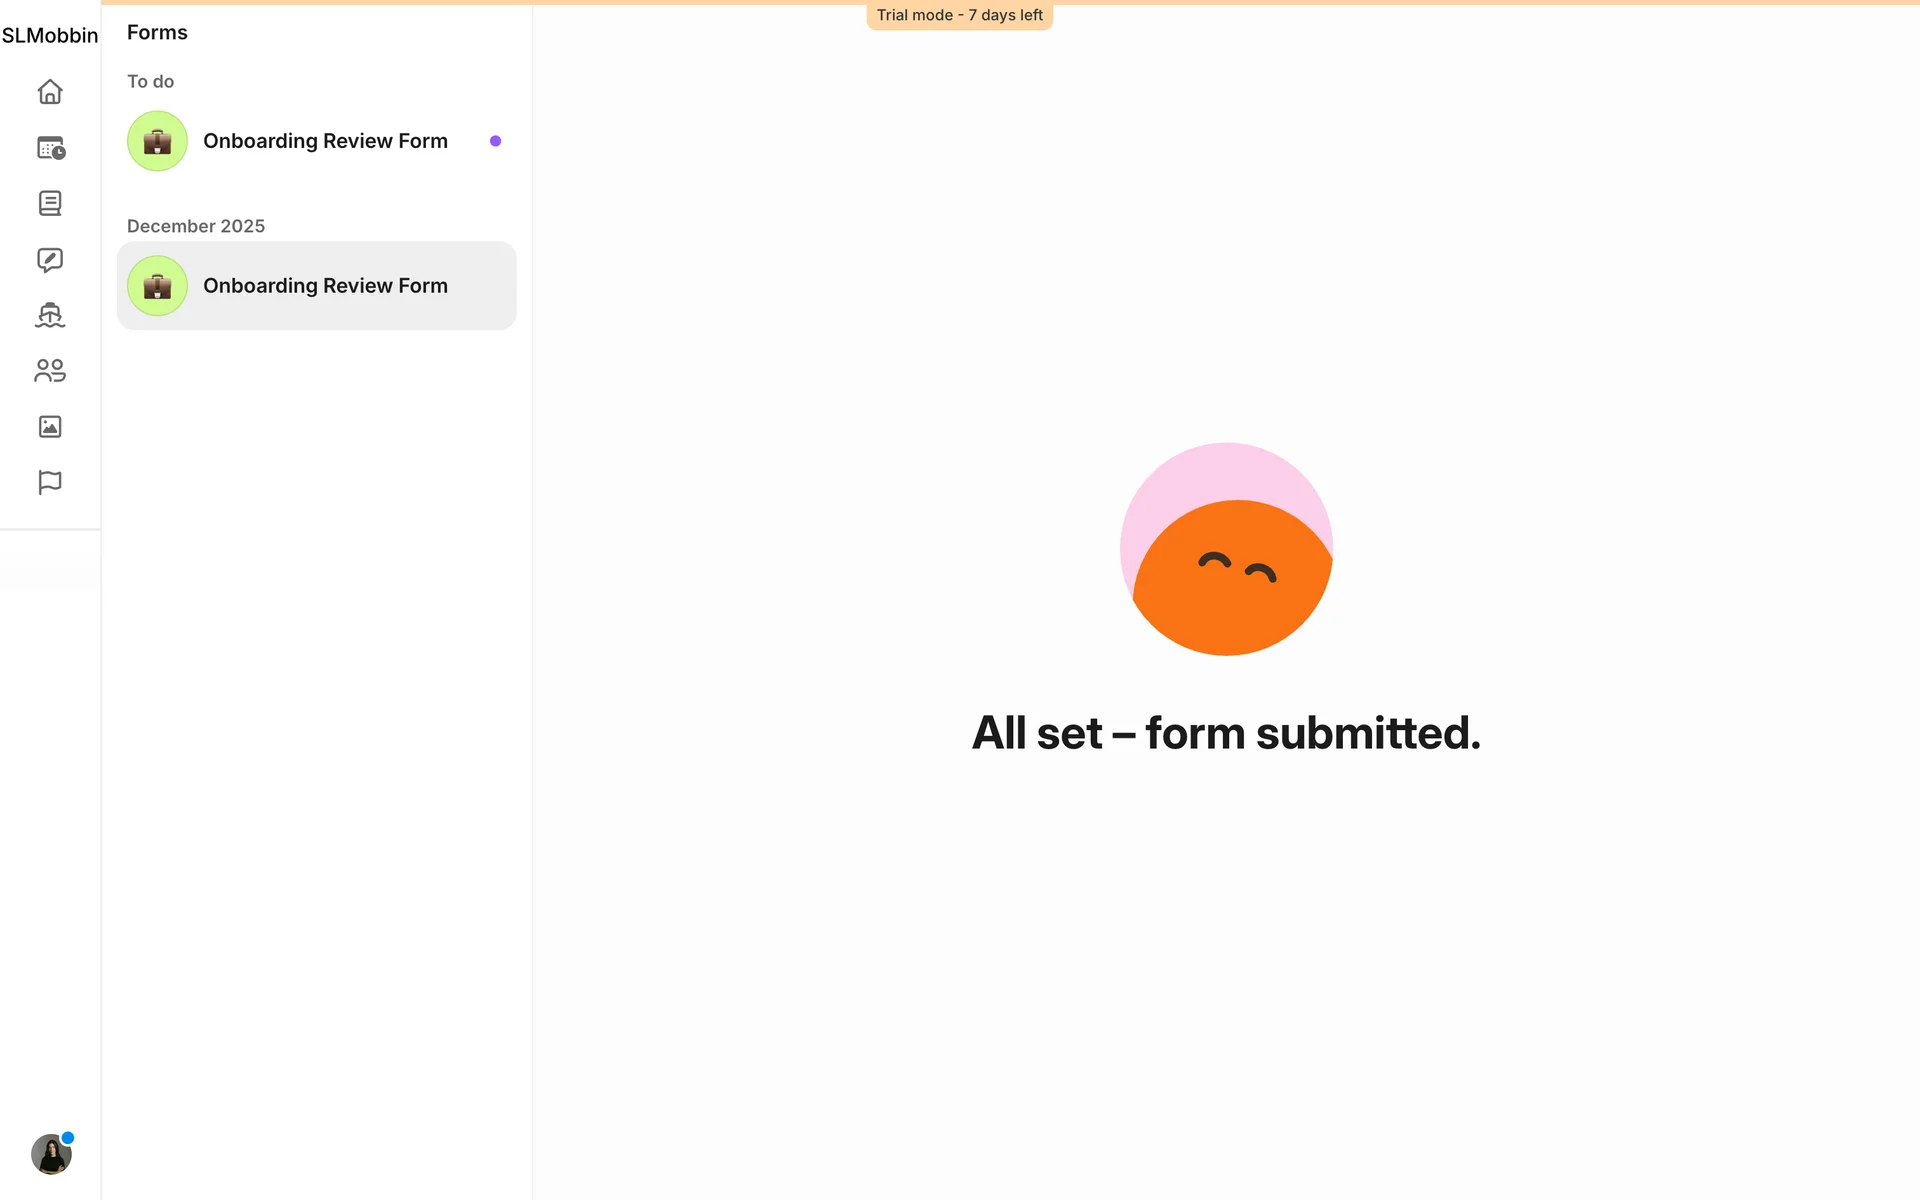Image resolution: width=1920 pixels, height=1200 pixels.
Task: Click the blue notification dot on avatar
Action: pos(68,1138)
